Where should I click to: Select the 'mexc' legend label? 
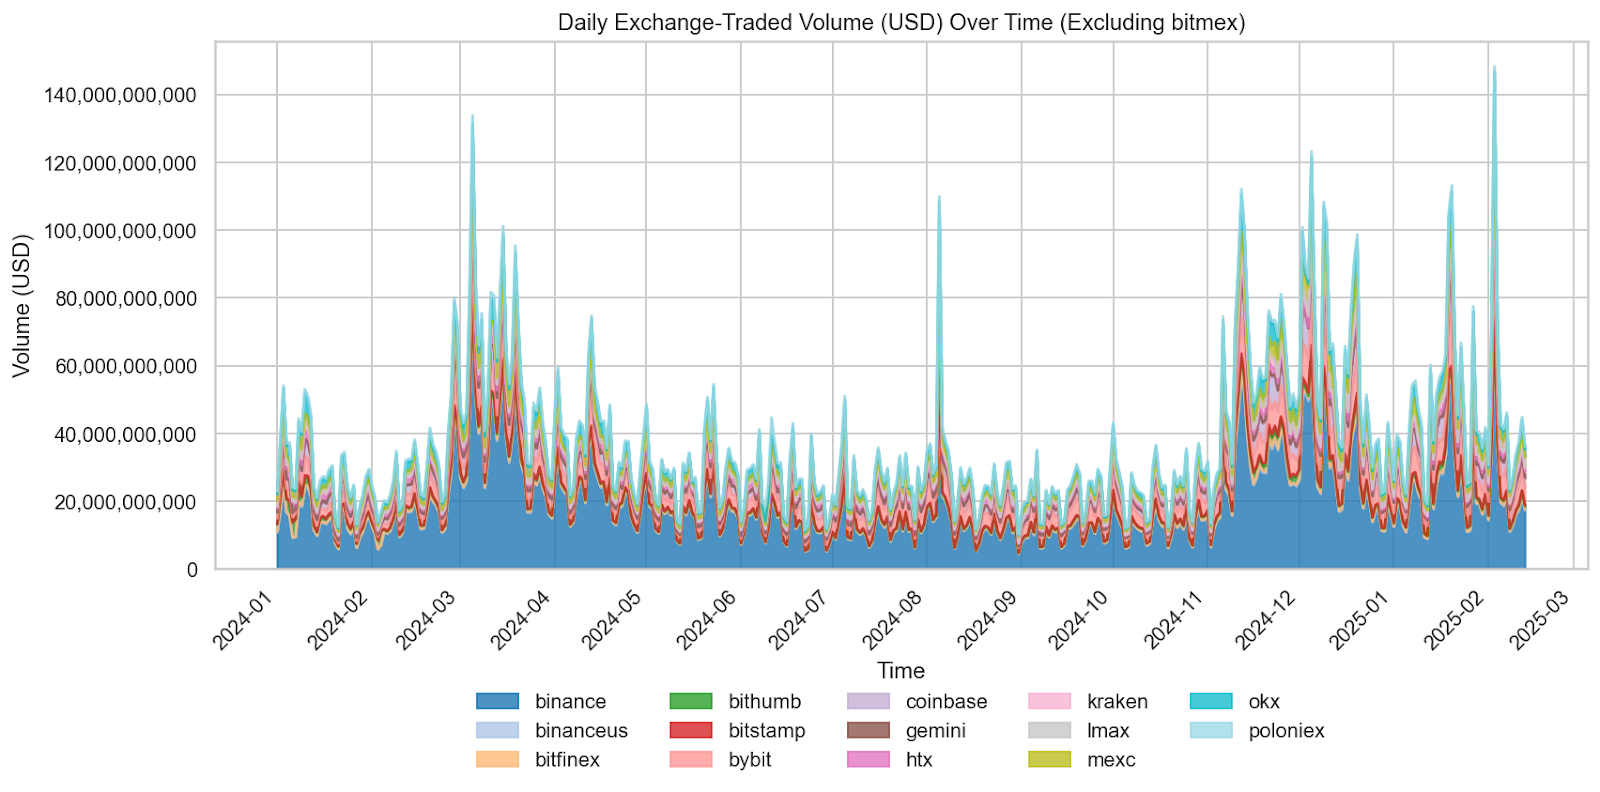point(1111,760)
